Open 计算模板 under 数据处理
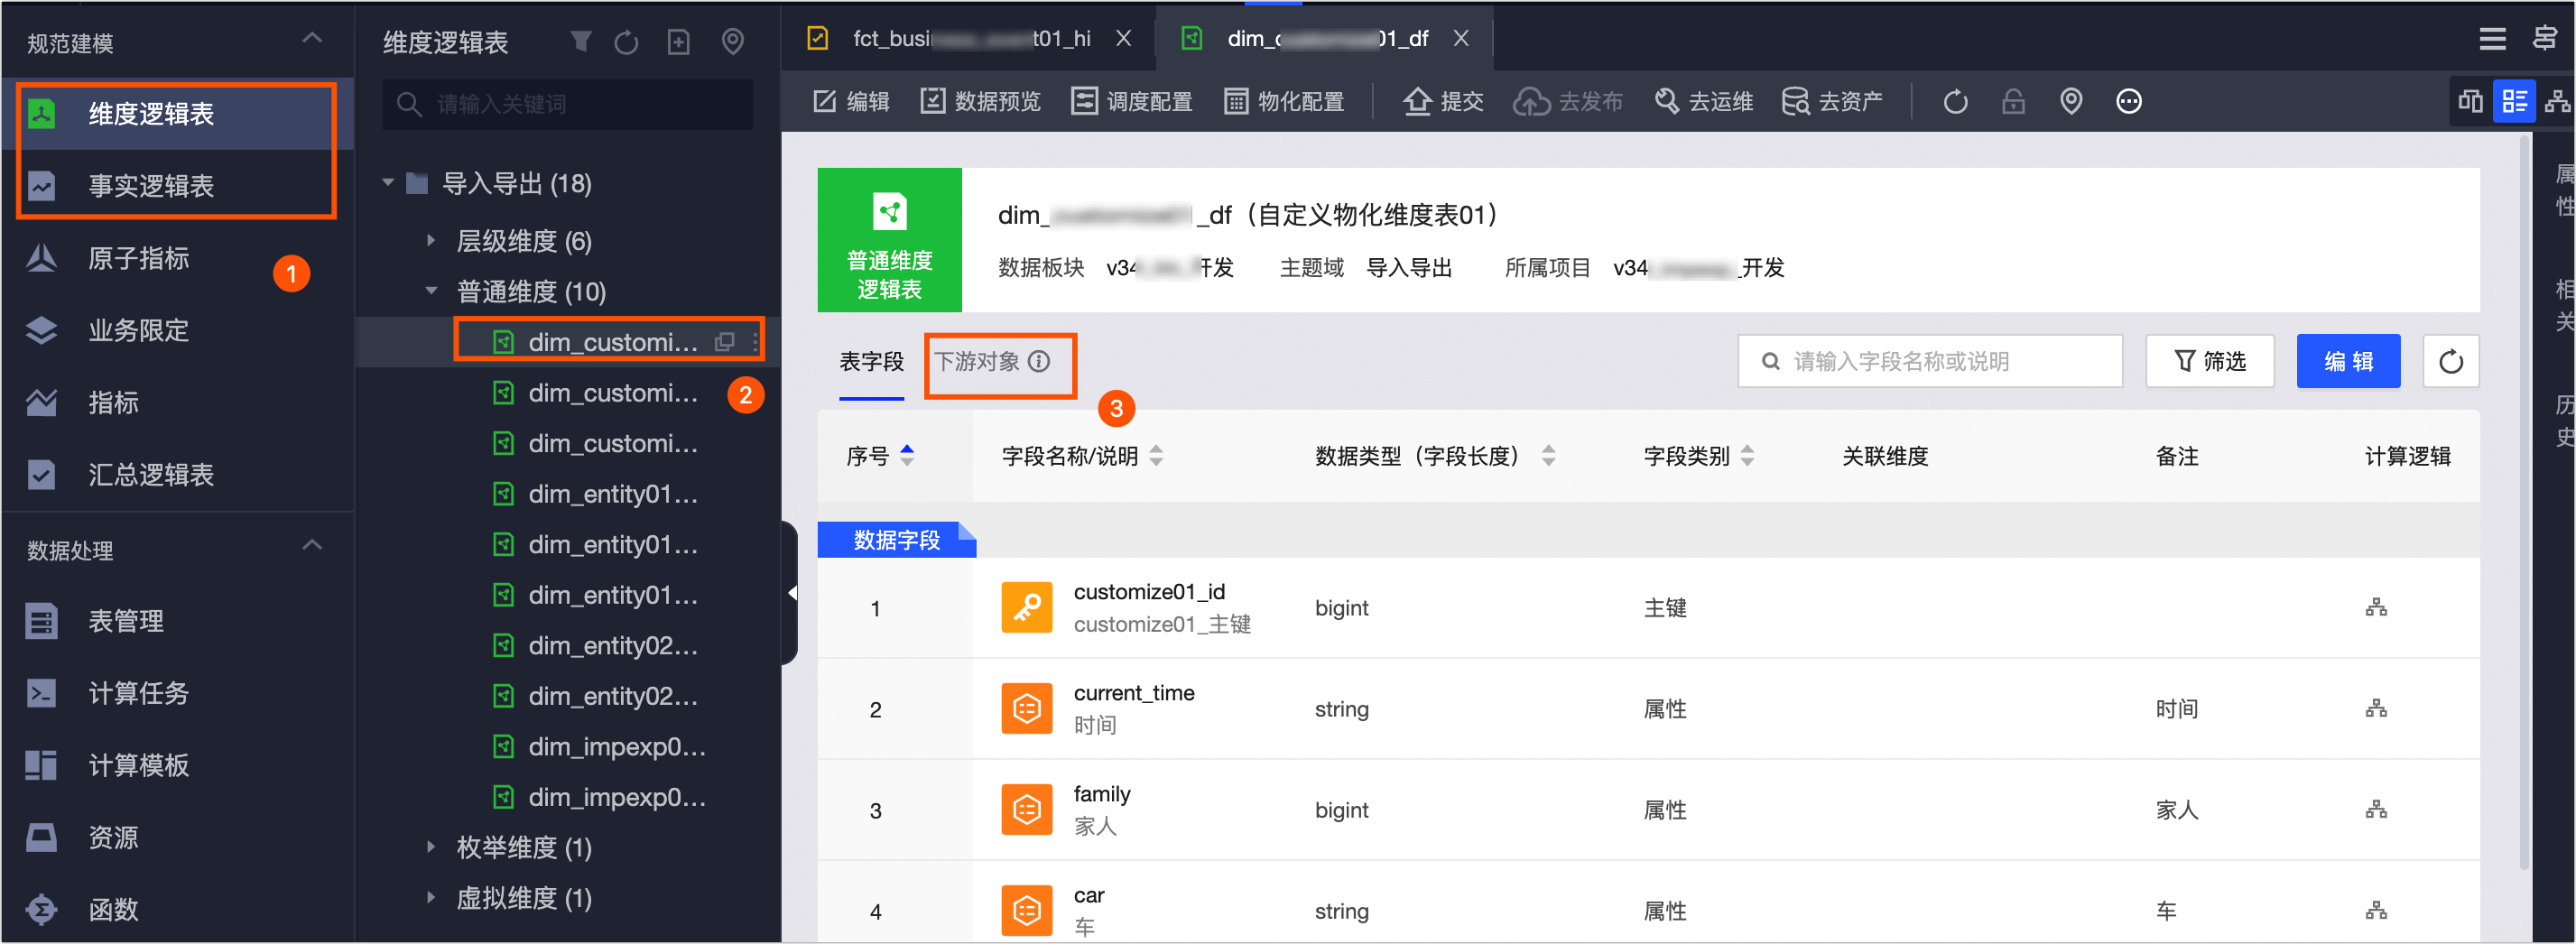The width and height of the screenshot is (2576, 944). [x=138, y=765]
